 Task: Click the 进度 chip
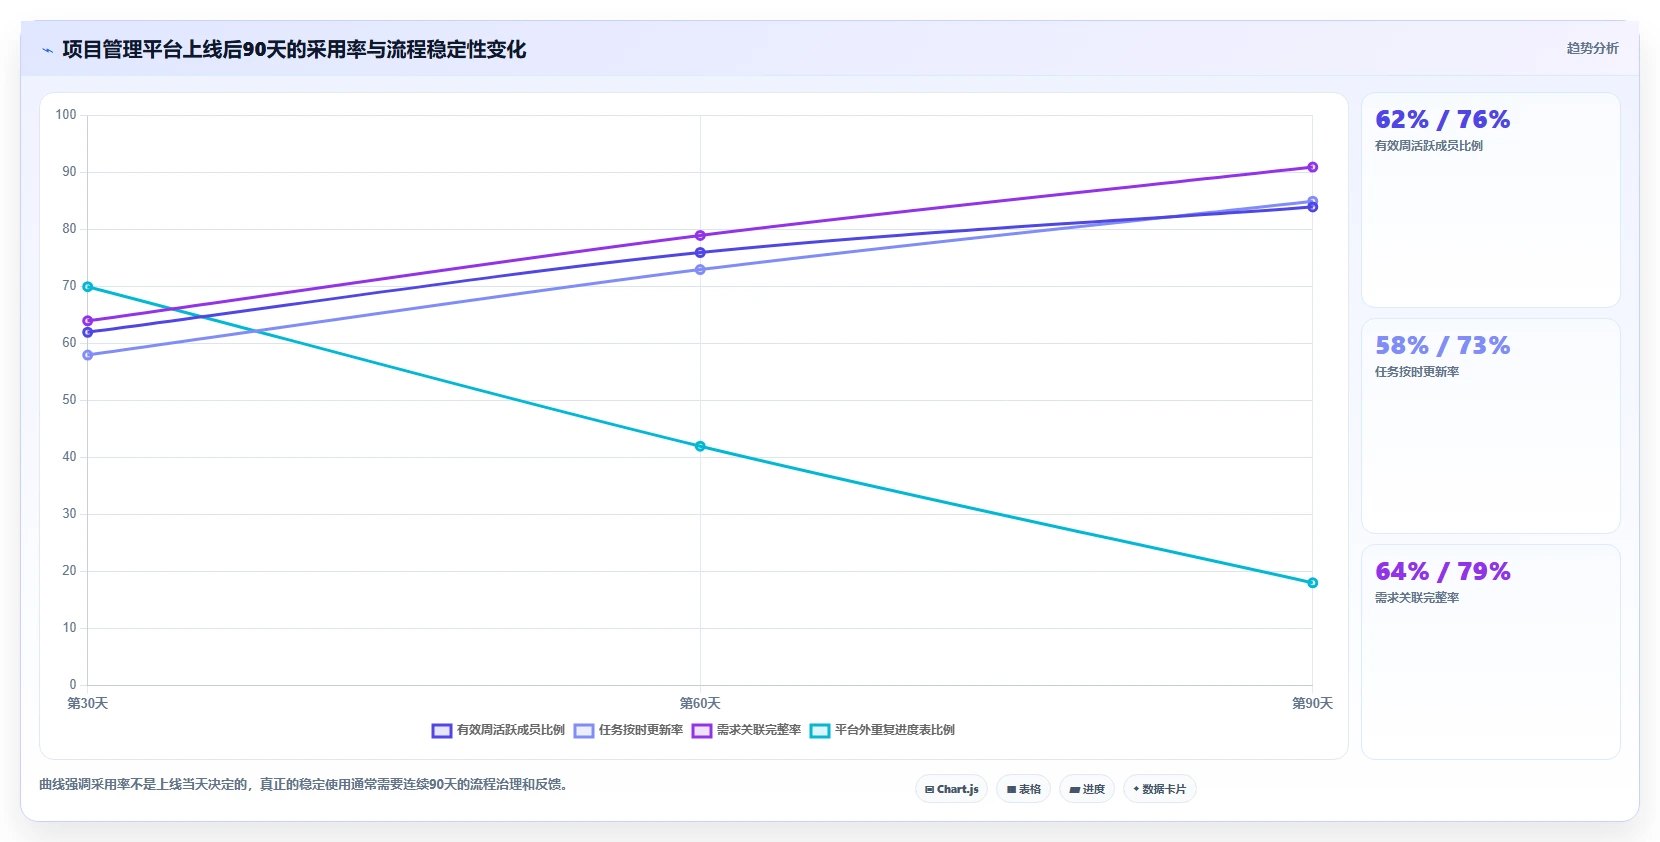(x=1087, y=789)
